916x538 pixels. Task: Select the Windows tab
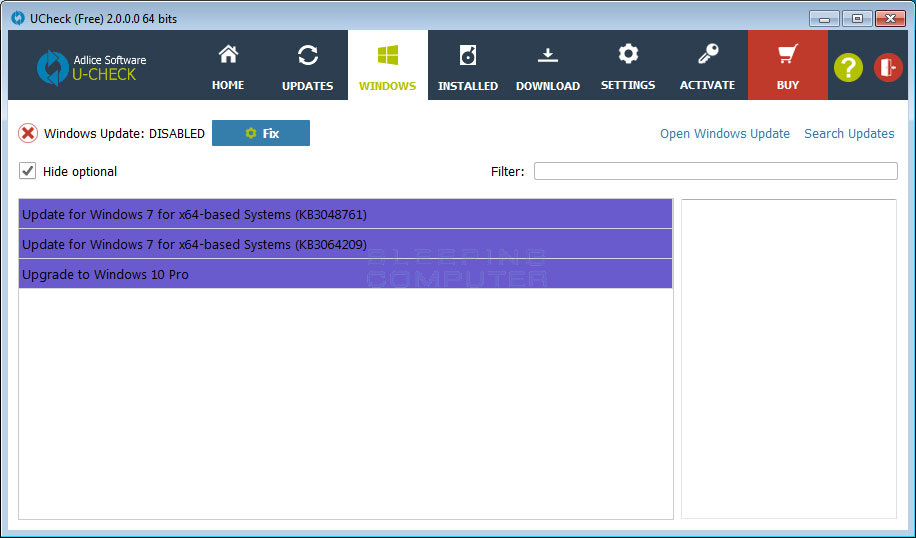coord(388,65)
